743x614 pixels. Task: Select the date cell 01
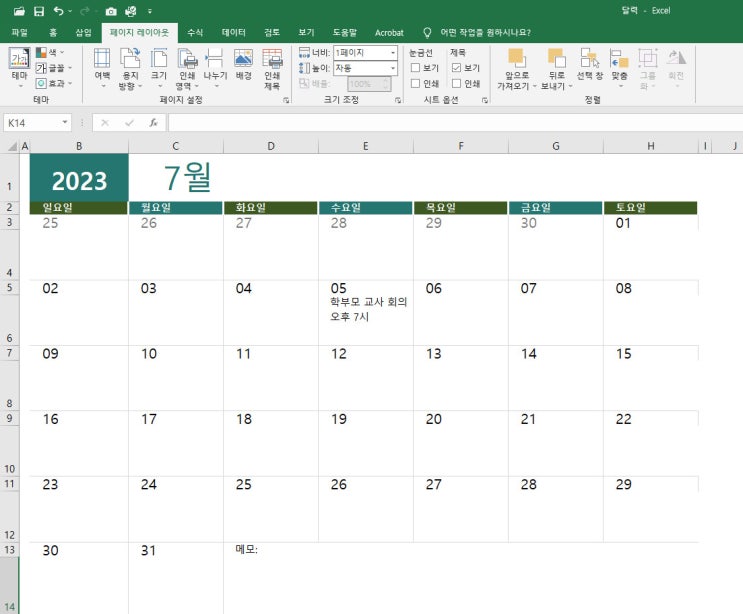(650, 223)
